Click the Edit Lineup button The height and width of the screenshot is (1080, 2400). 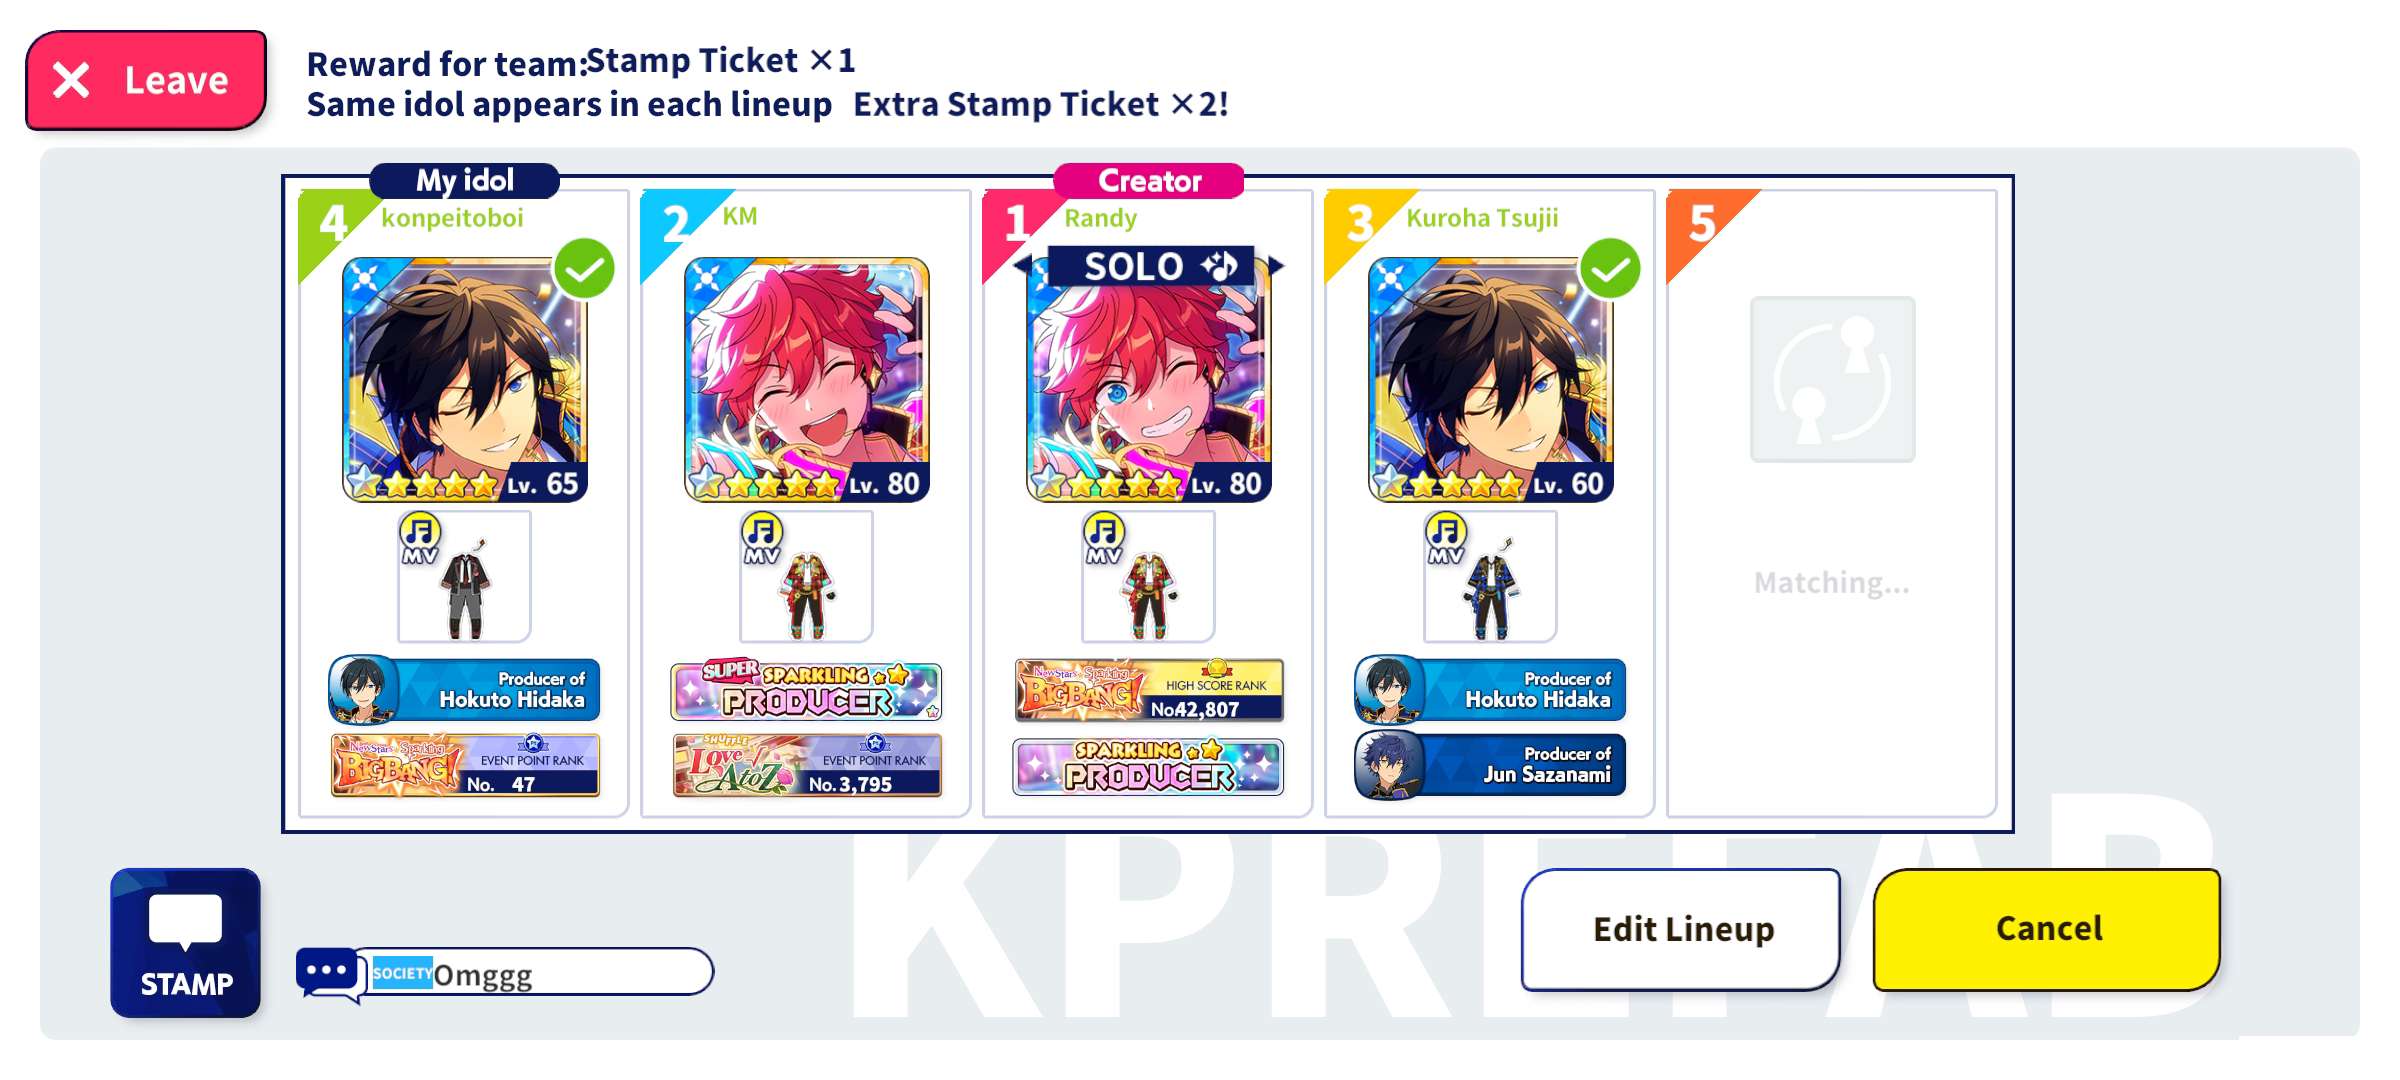click(x=1681, y=929)
